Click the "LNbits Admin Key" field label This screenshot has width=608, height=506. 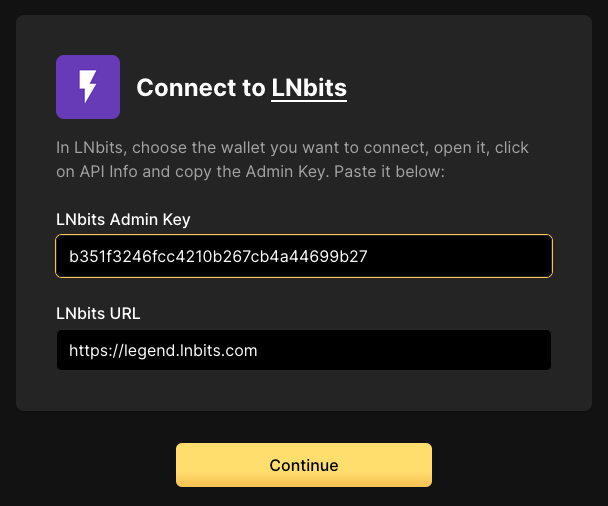click(x=123, y=219)
